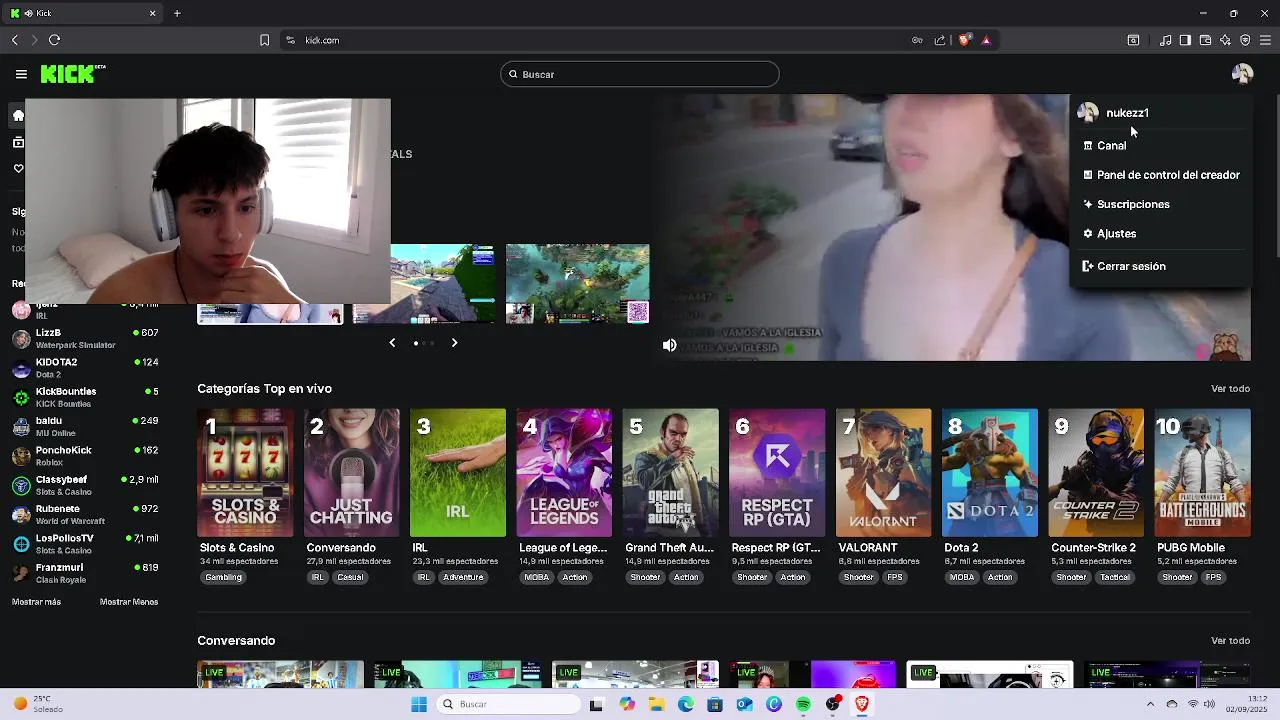Screen dimensions: 1280x720
Task: Show the previous featured stream carousel arrow
Action: click(x=392, y=343)
